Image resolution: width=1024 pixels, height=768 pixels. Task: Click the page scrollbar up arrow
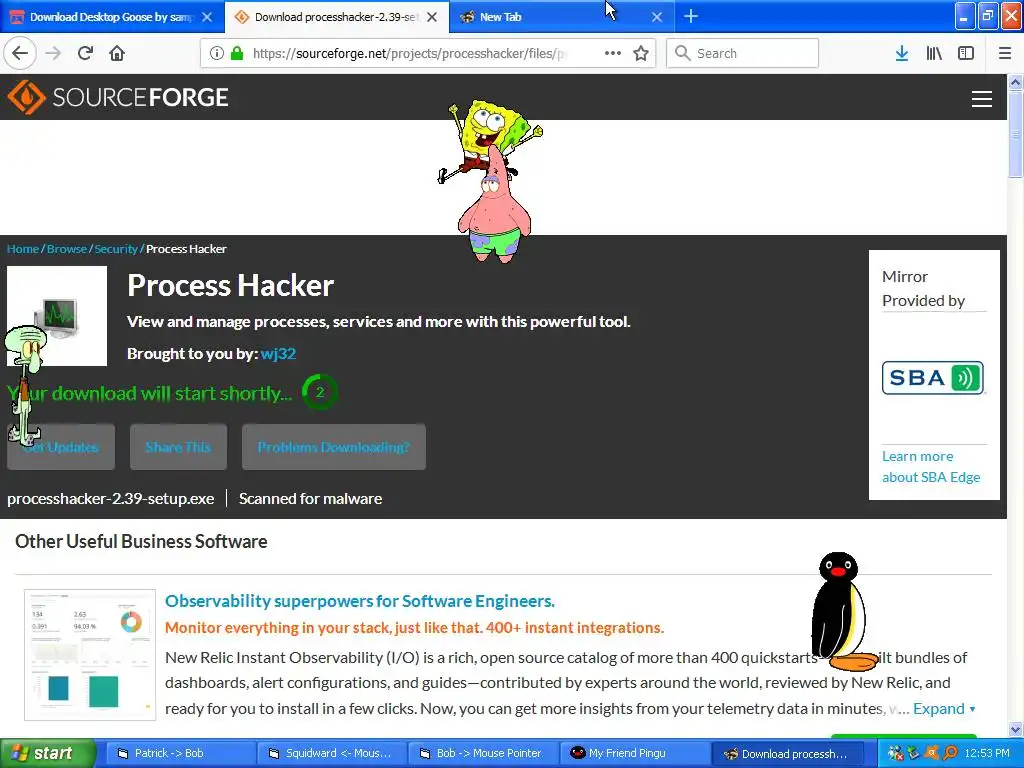[x=1015, y=82]
